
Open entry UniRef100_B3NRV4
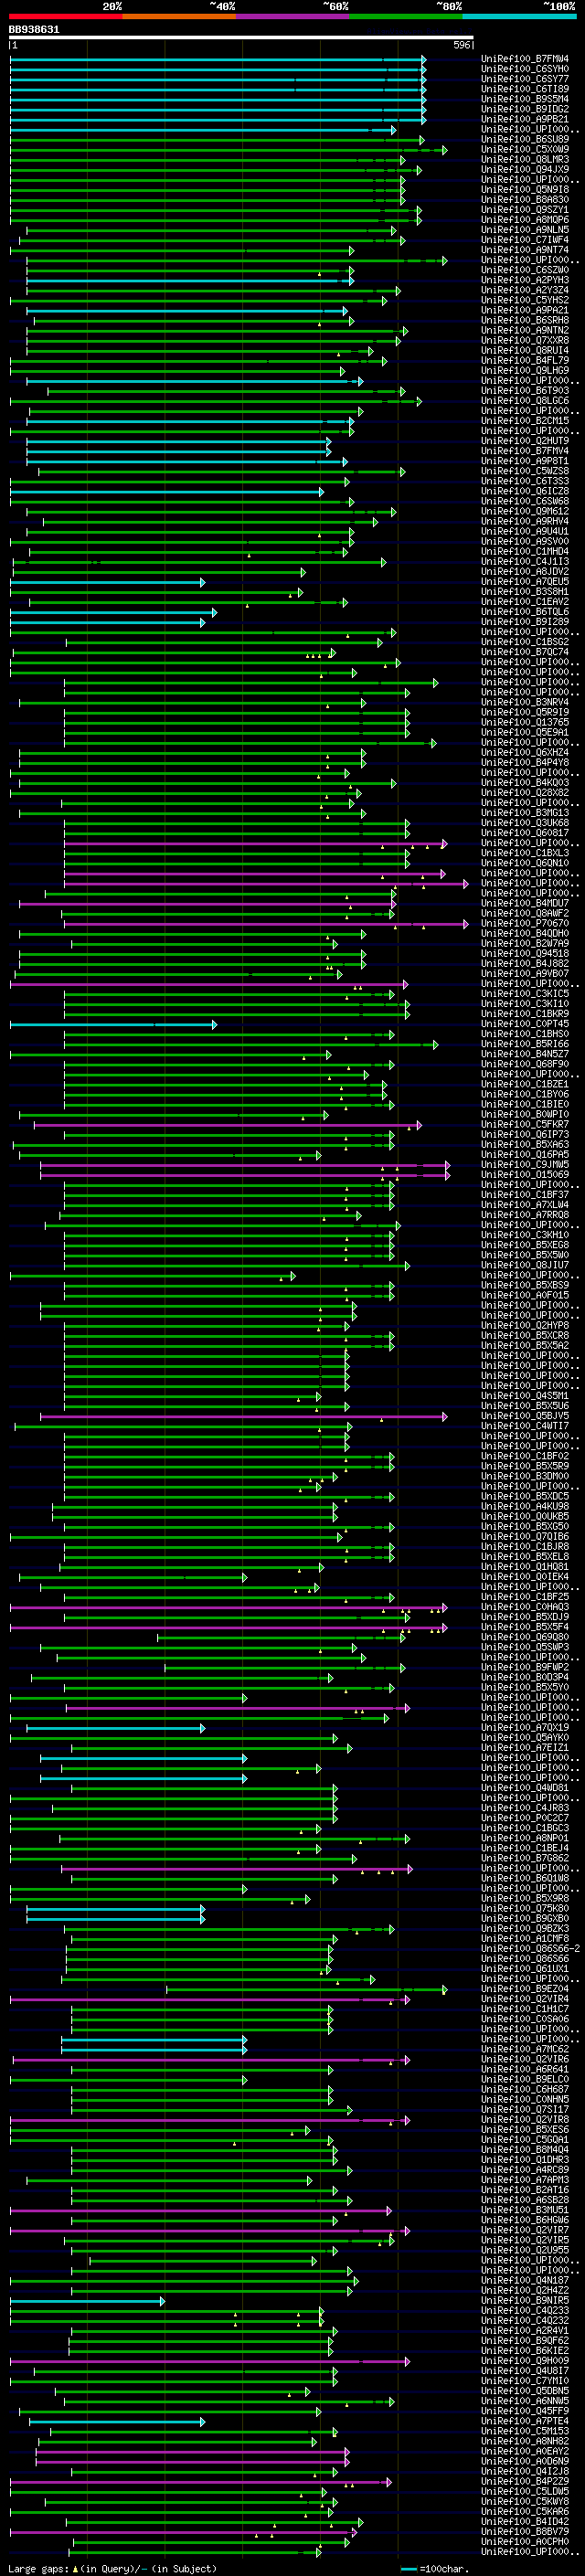[525, 702]
